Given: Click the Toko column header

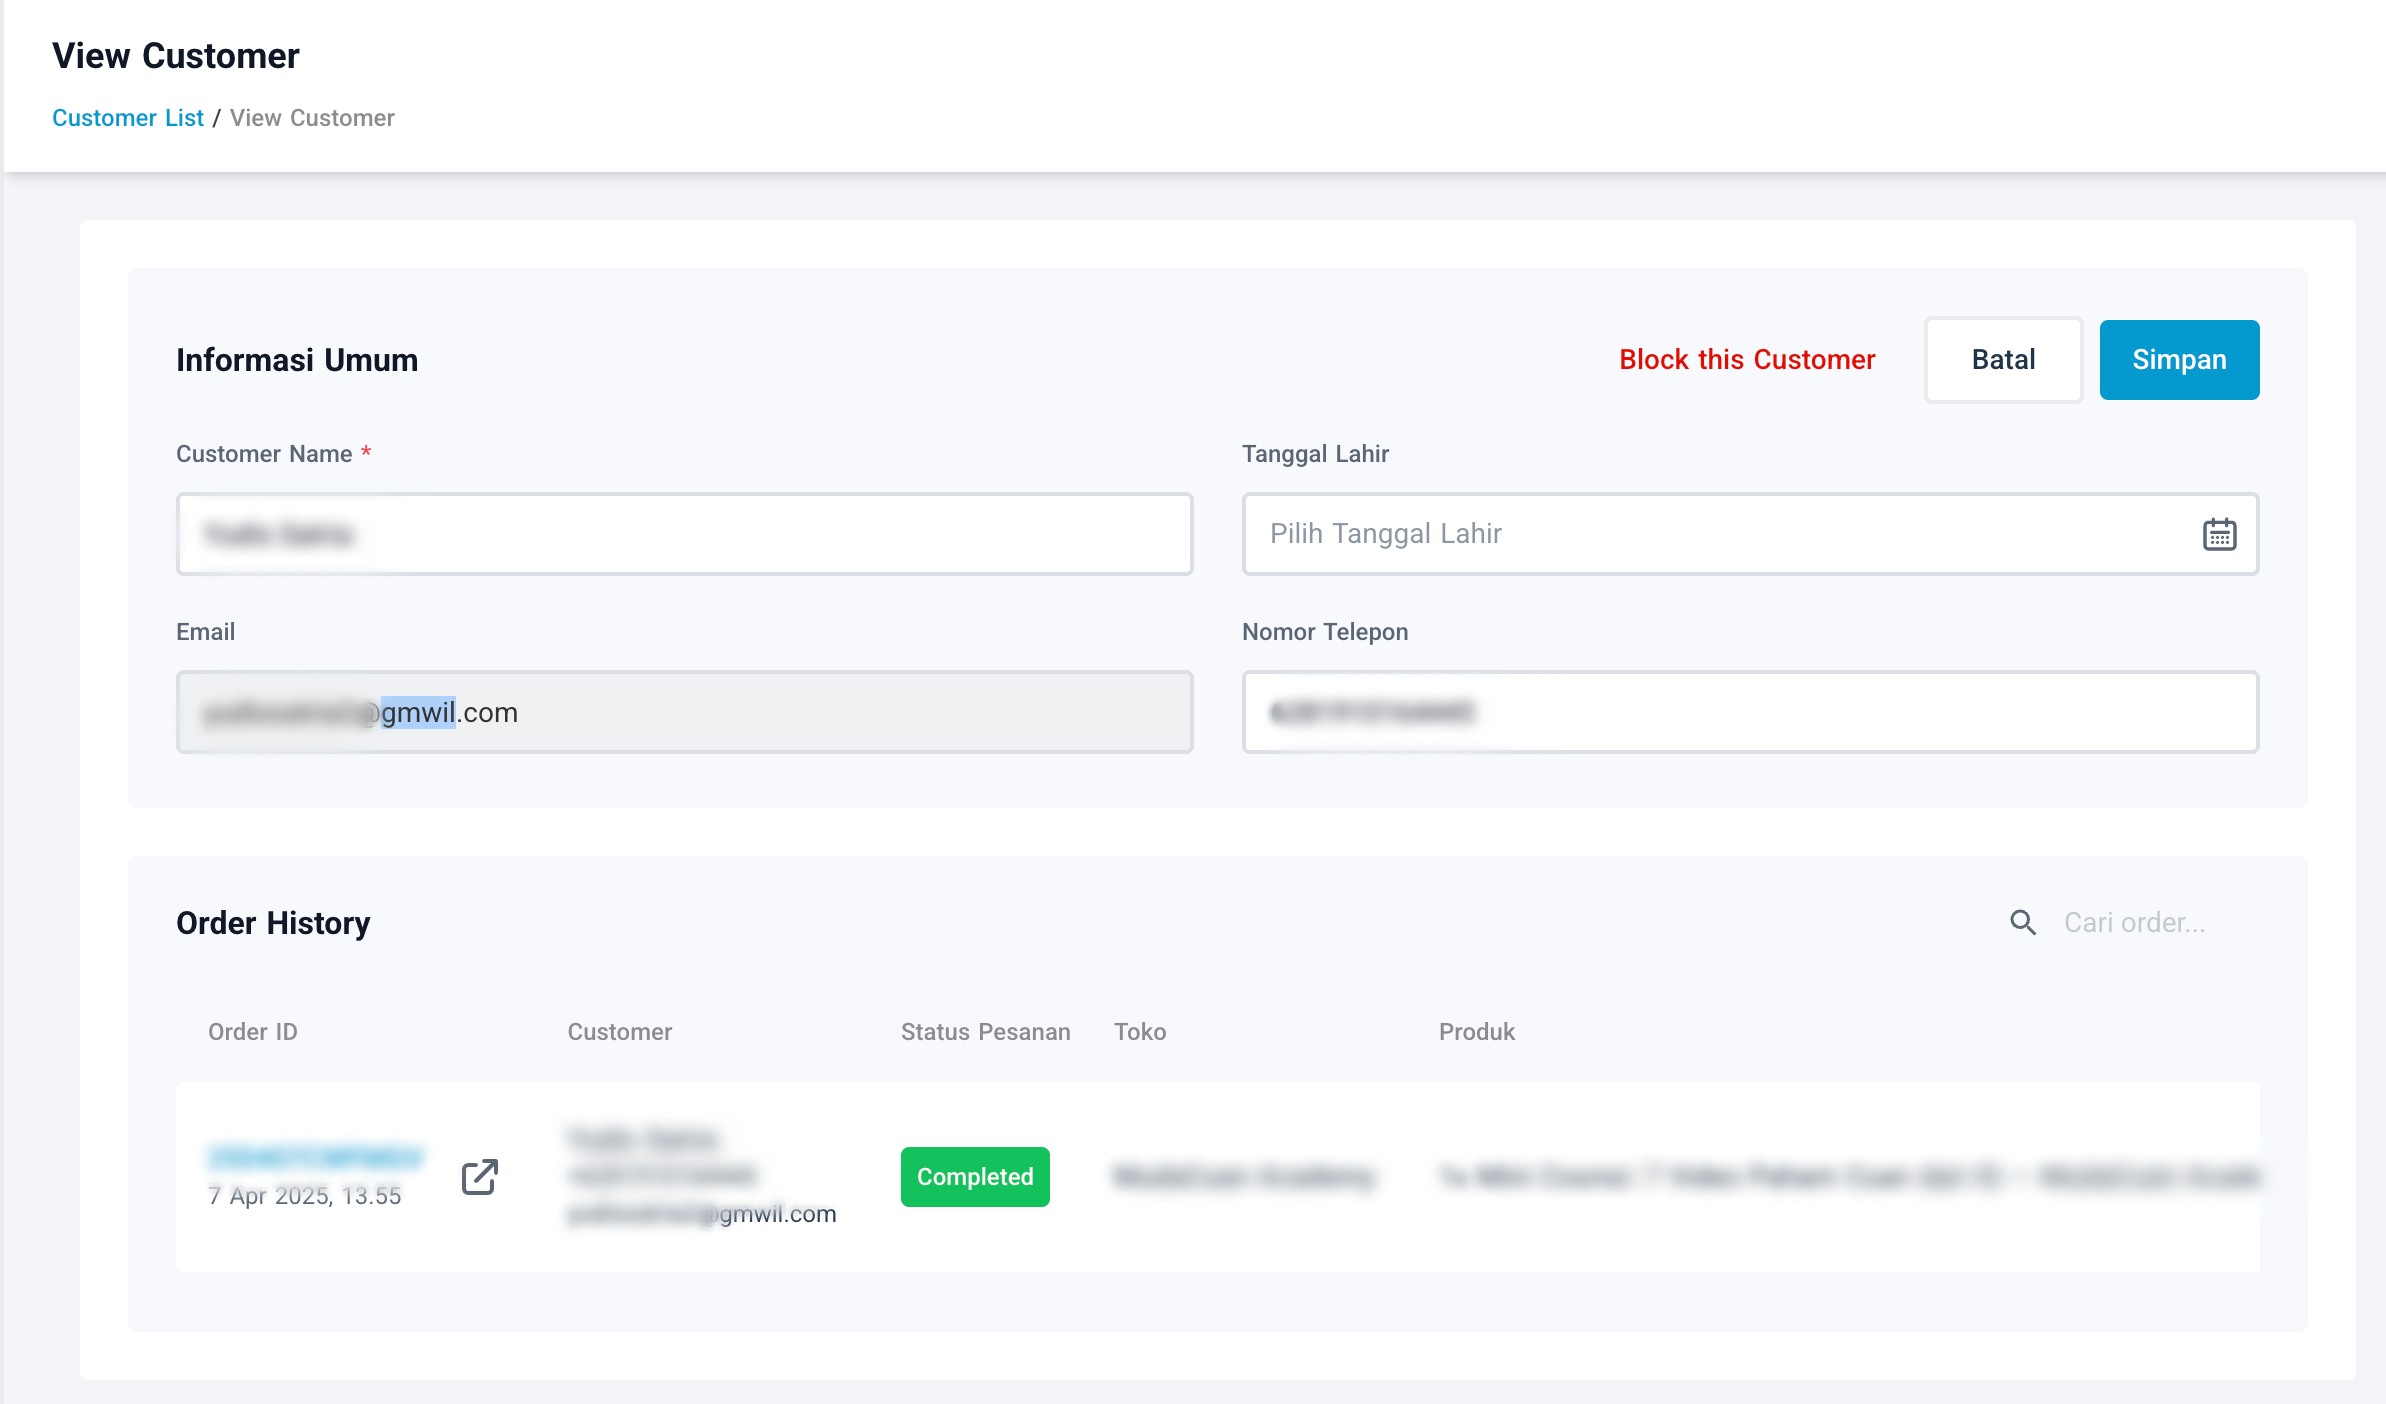Looking at the screenshot, I should (x=1140, y=1032).
